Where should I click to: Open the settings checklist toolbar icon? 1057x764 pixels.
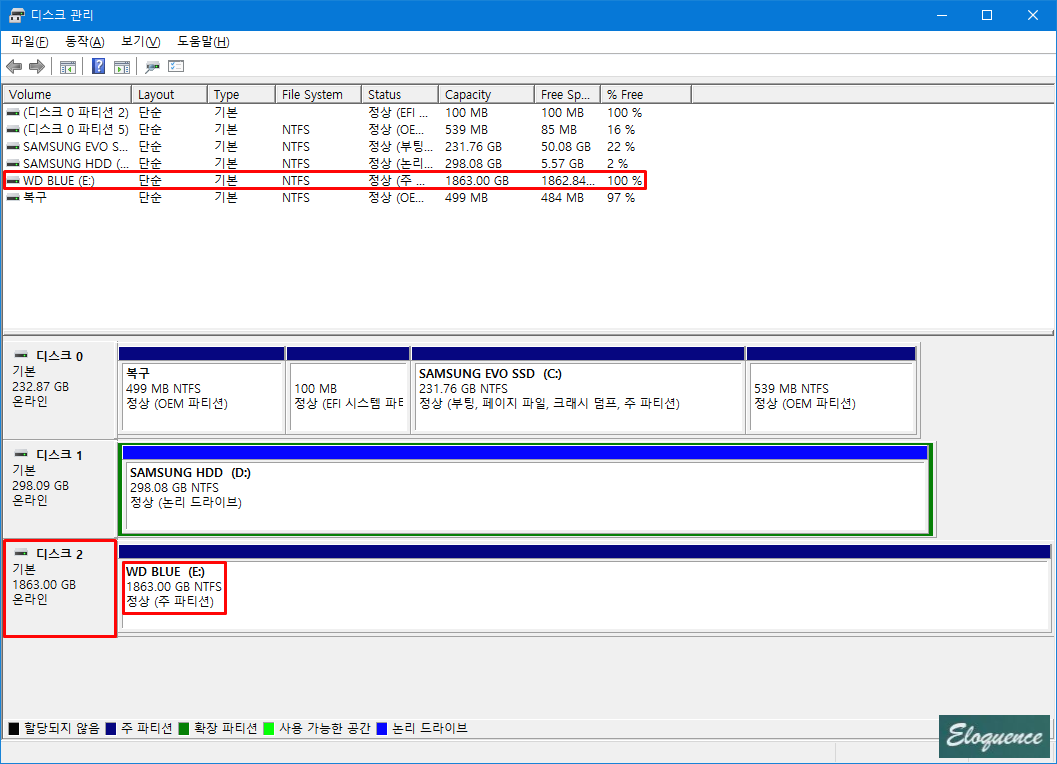pos(176,66)
